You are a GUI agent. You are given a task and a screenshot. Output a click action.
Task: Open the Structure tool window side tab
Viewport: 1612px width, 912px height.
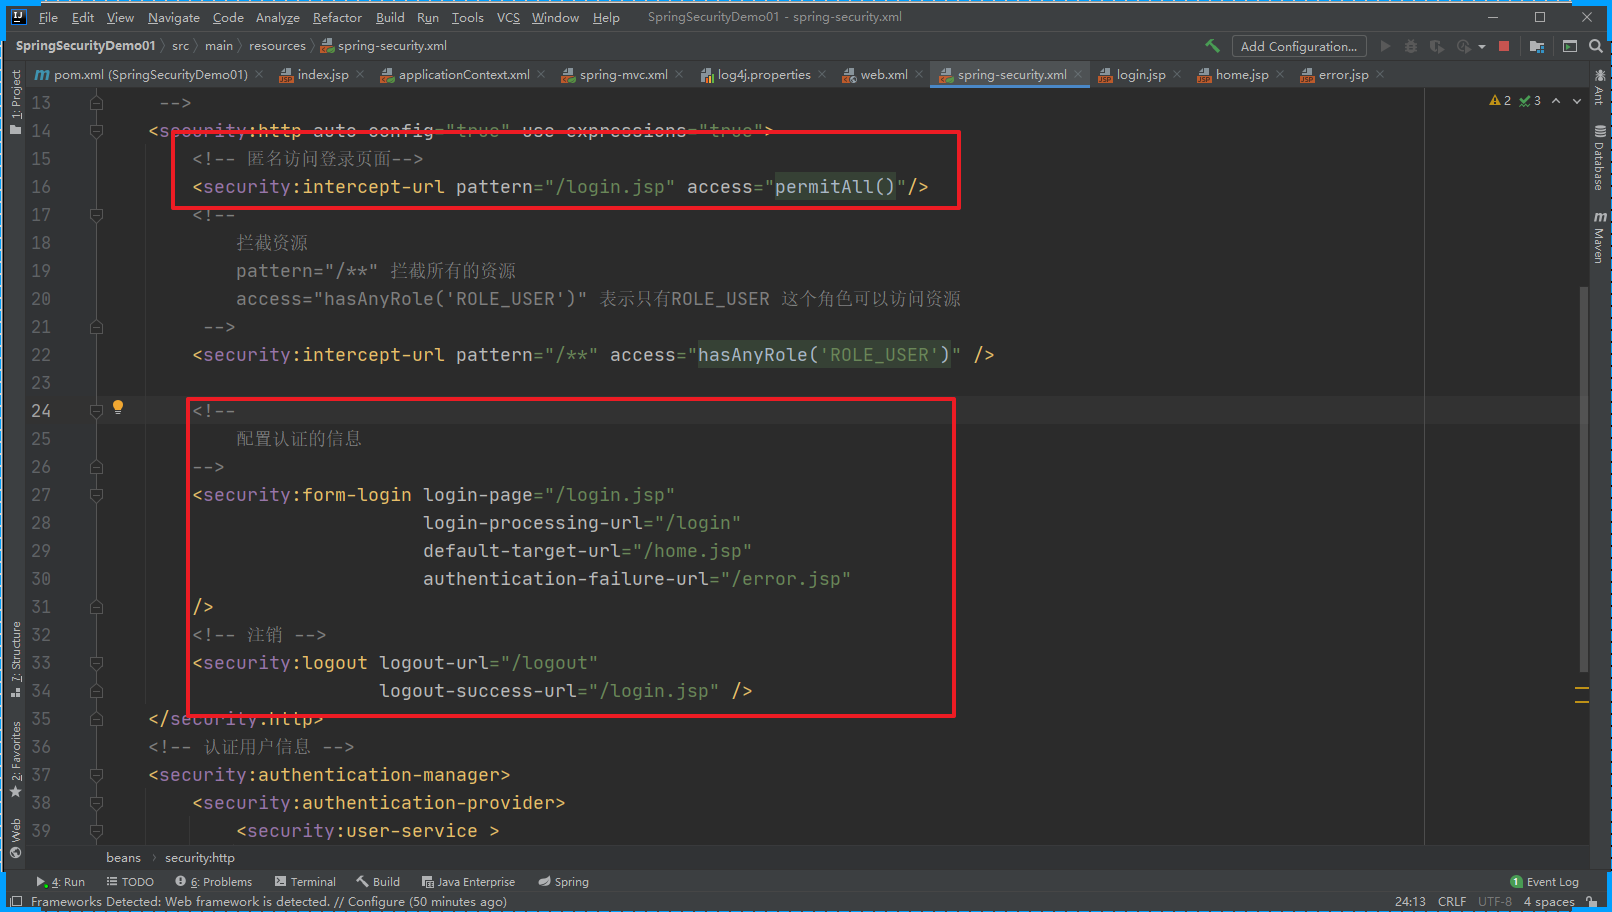tap(16, 659)
